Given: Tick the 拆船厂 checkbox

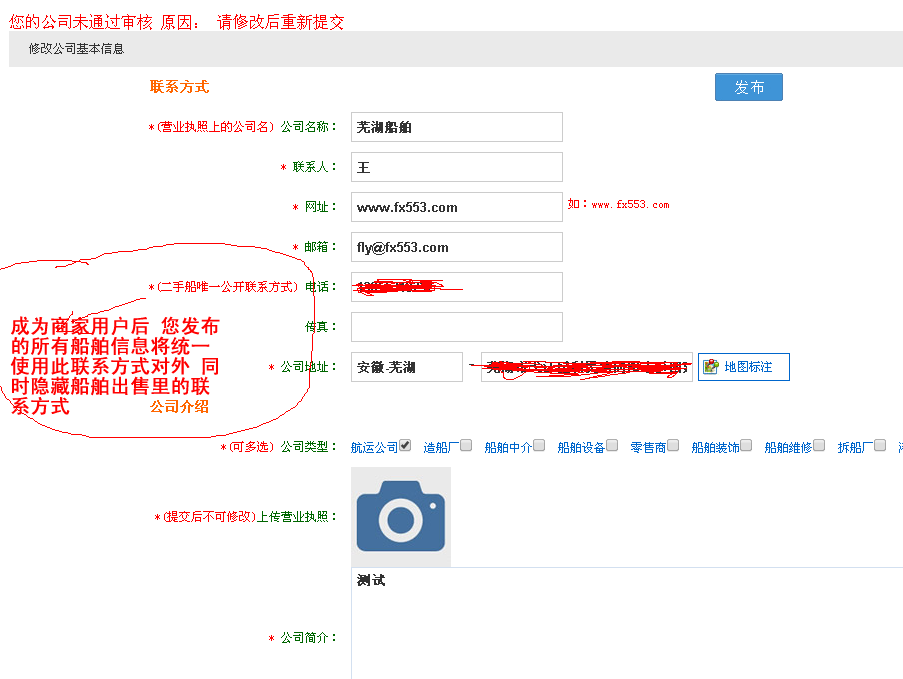Looking at the screenshot, I should (880, 446).
